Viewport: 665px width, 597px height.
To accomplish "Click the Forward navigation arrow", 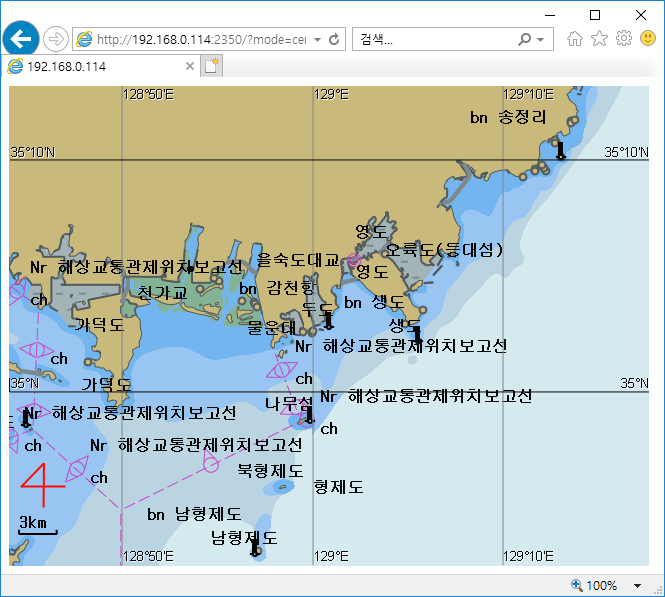I will coord(56,39).
